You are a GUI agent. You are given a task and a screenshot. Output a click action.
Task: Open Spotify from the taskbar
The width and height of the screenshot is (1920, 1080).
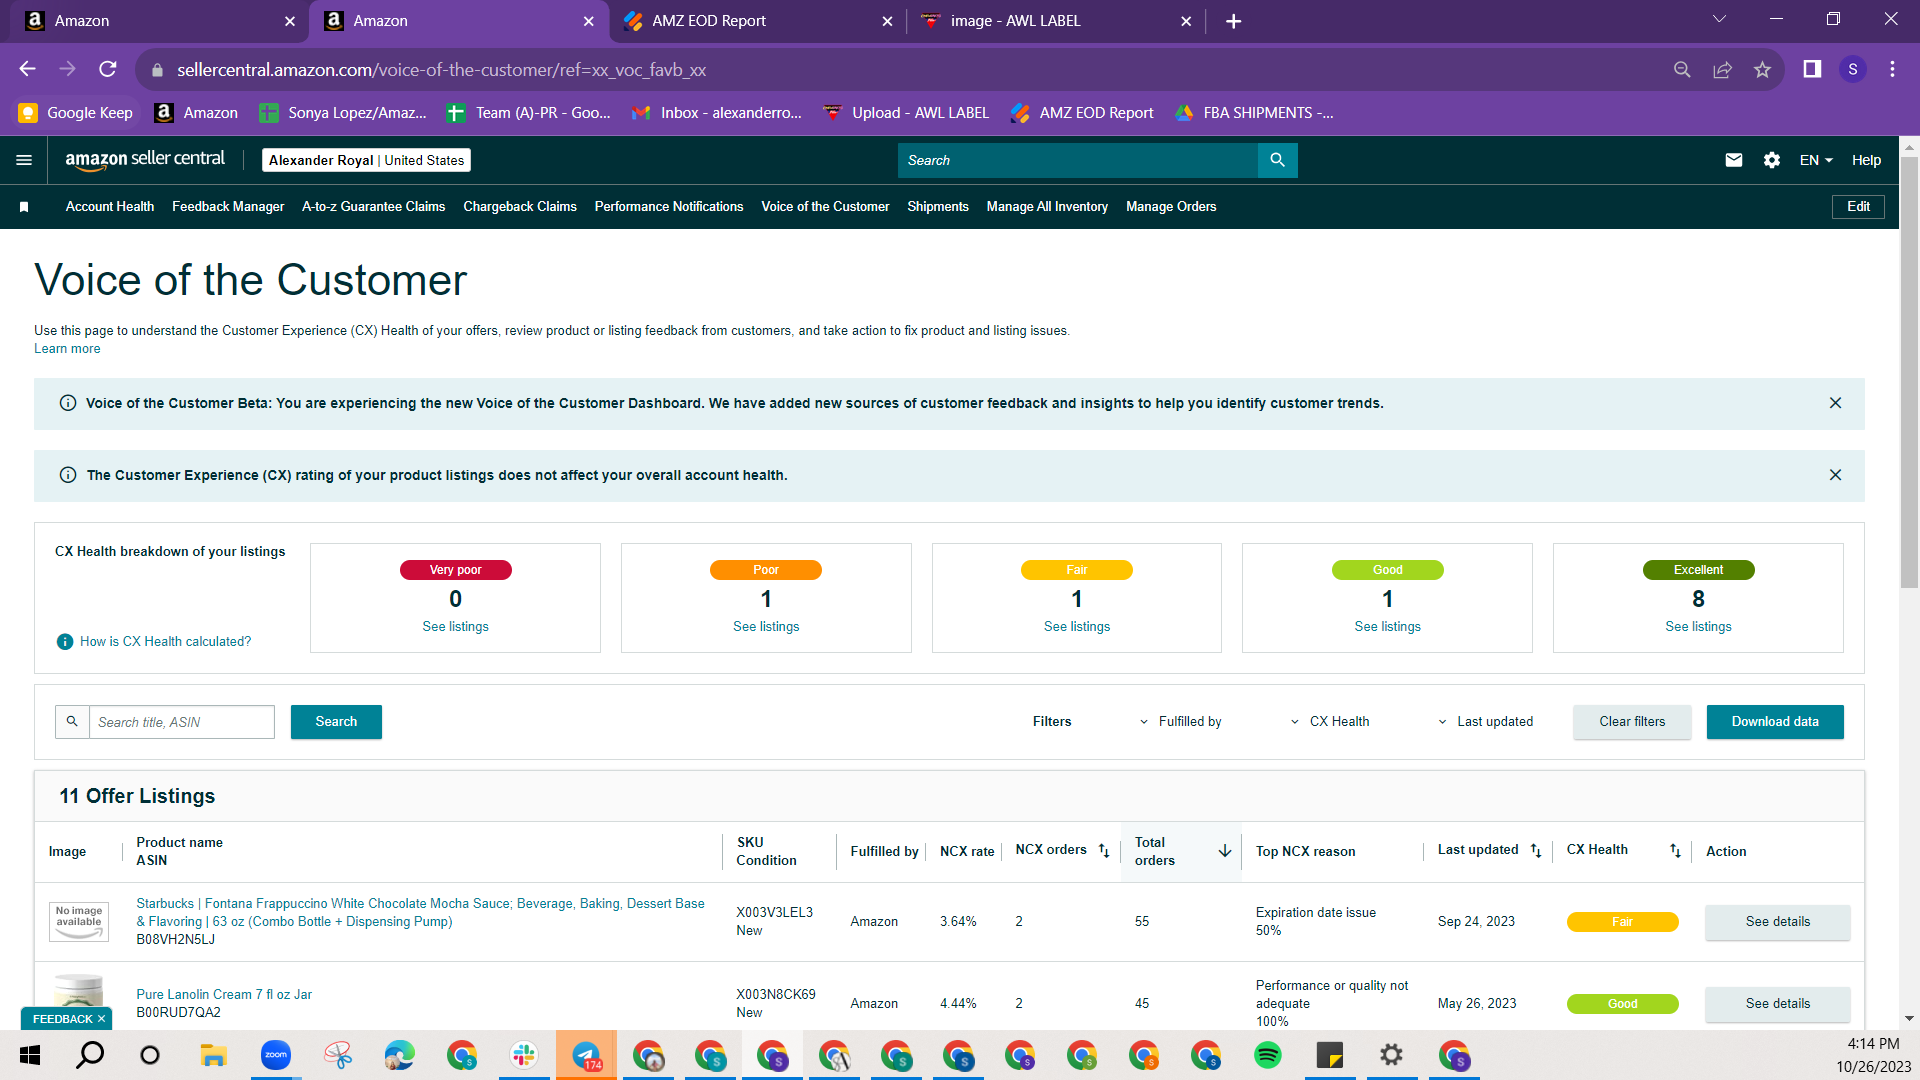pyautogui.click(x=1268, y=1055)
